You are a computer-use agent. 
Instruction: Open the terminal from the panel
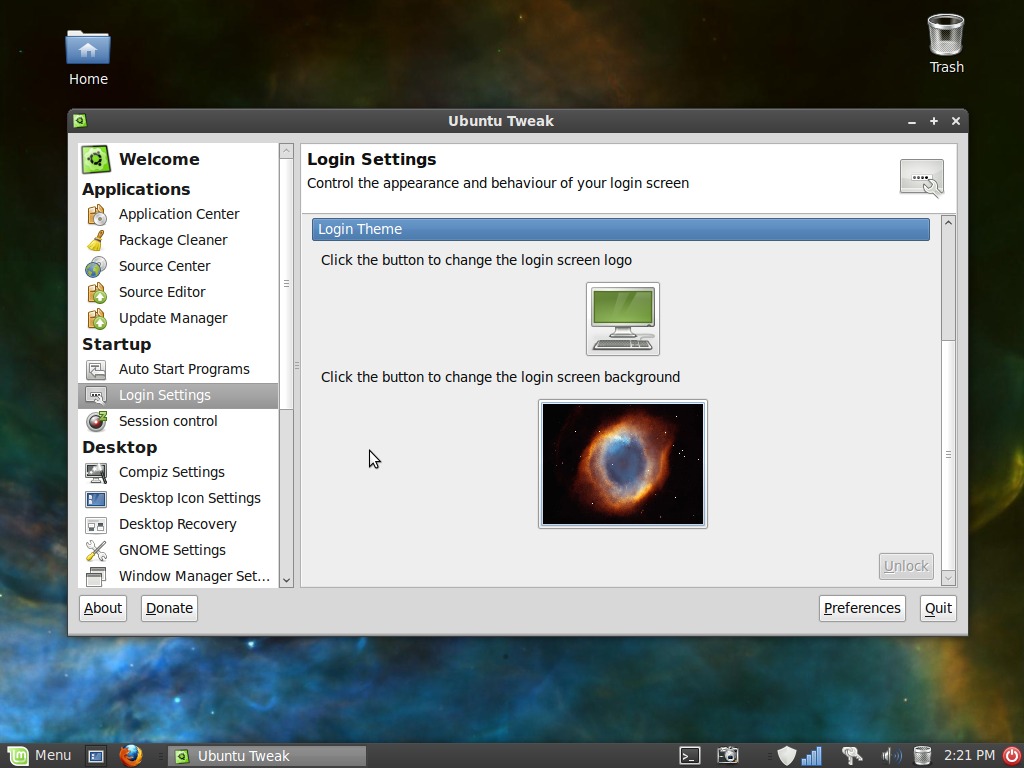[x=690, y=756]
